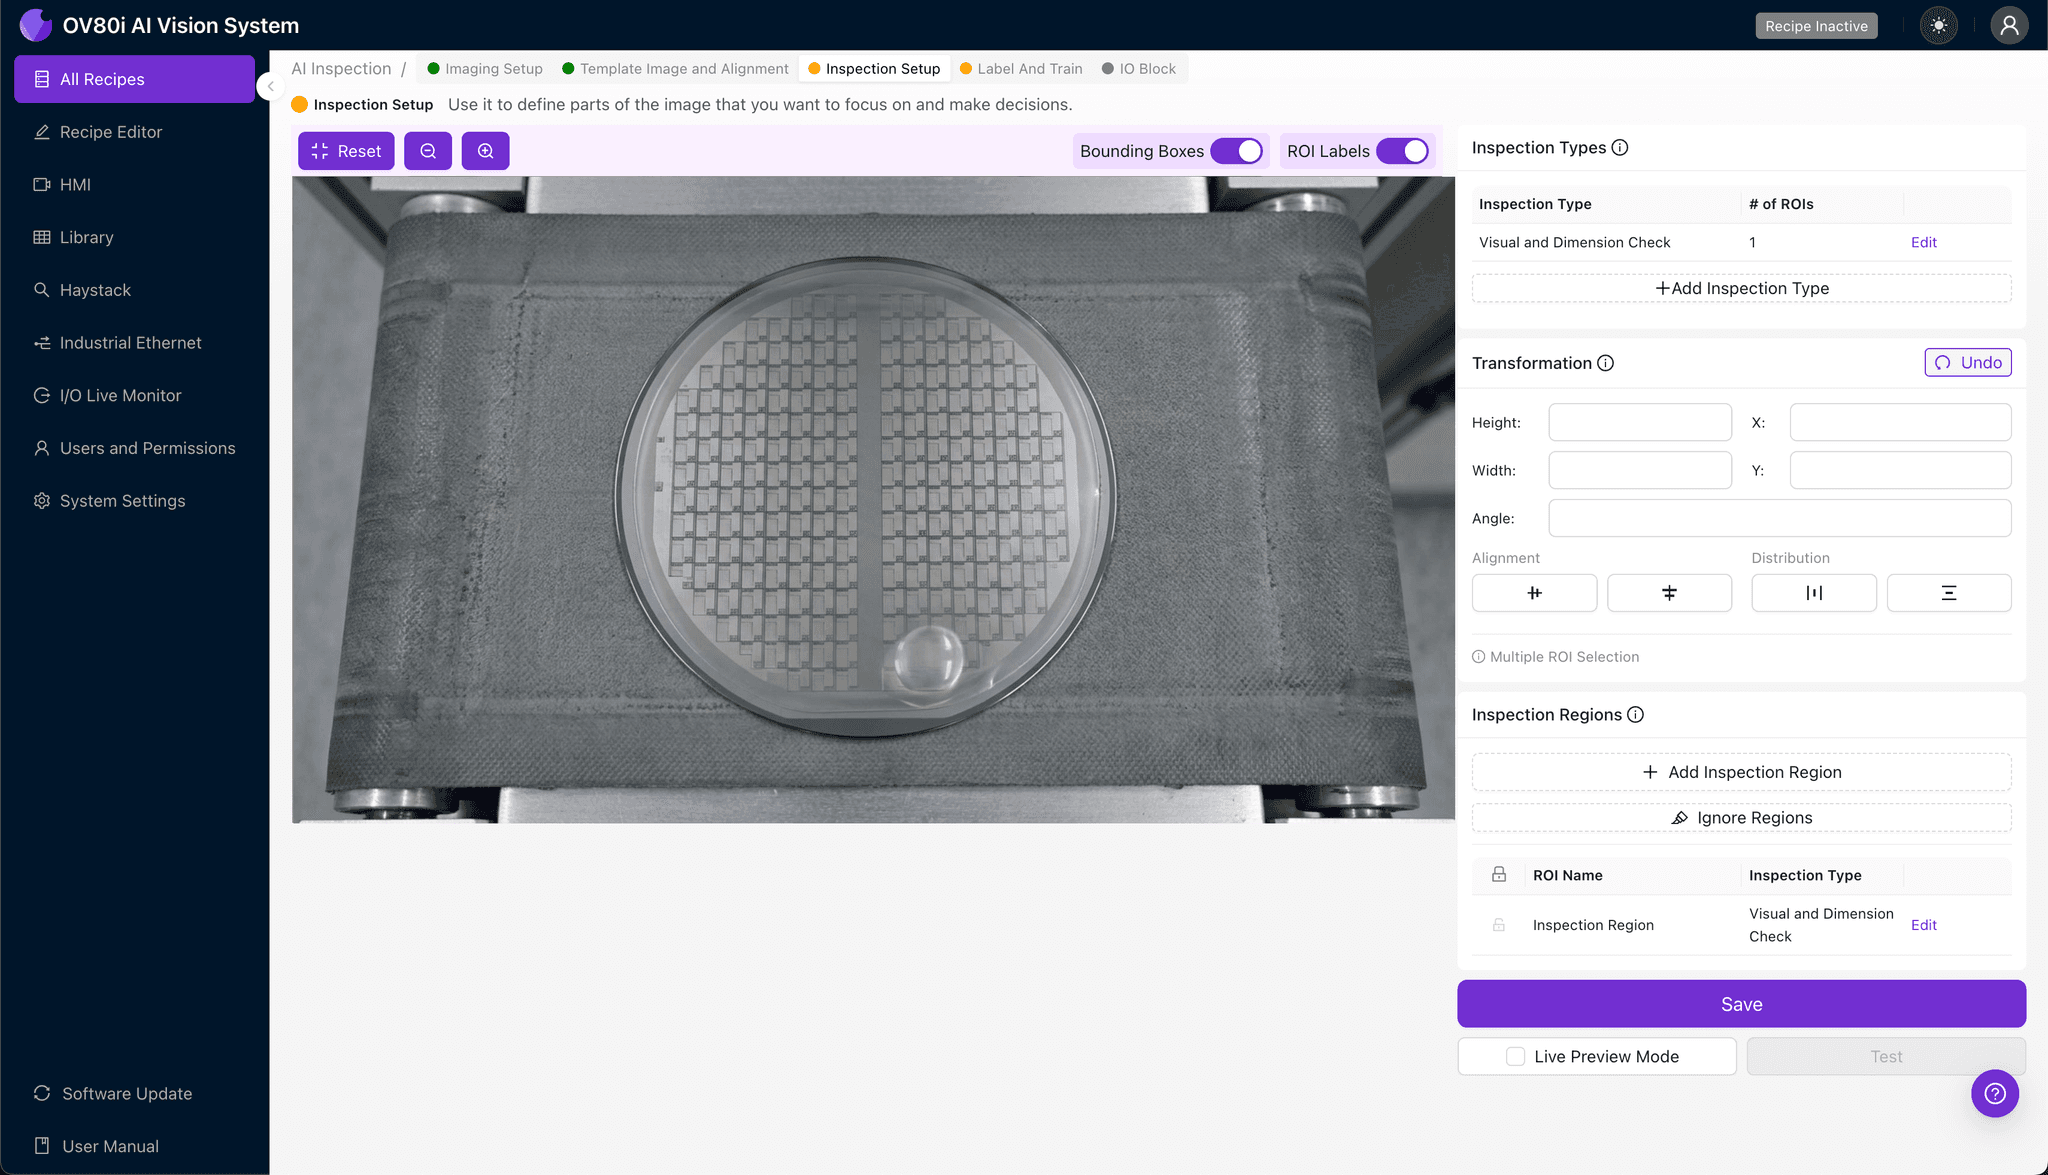Image resolution: width=2048 pixels, height=1175 pixels.
Task: Click the Height input field
Action: pyautogui.click(x=1640, y=422)
